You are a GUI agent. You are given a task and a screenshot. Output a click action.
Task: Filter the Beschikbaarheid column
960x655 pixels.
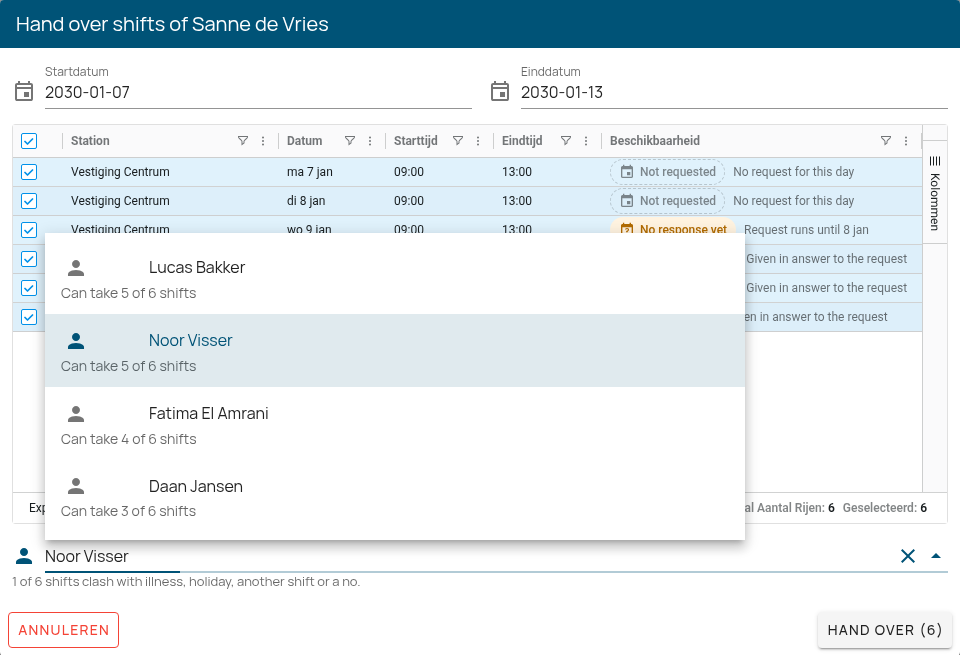pos(885,141)
